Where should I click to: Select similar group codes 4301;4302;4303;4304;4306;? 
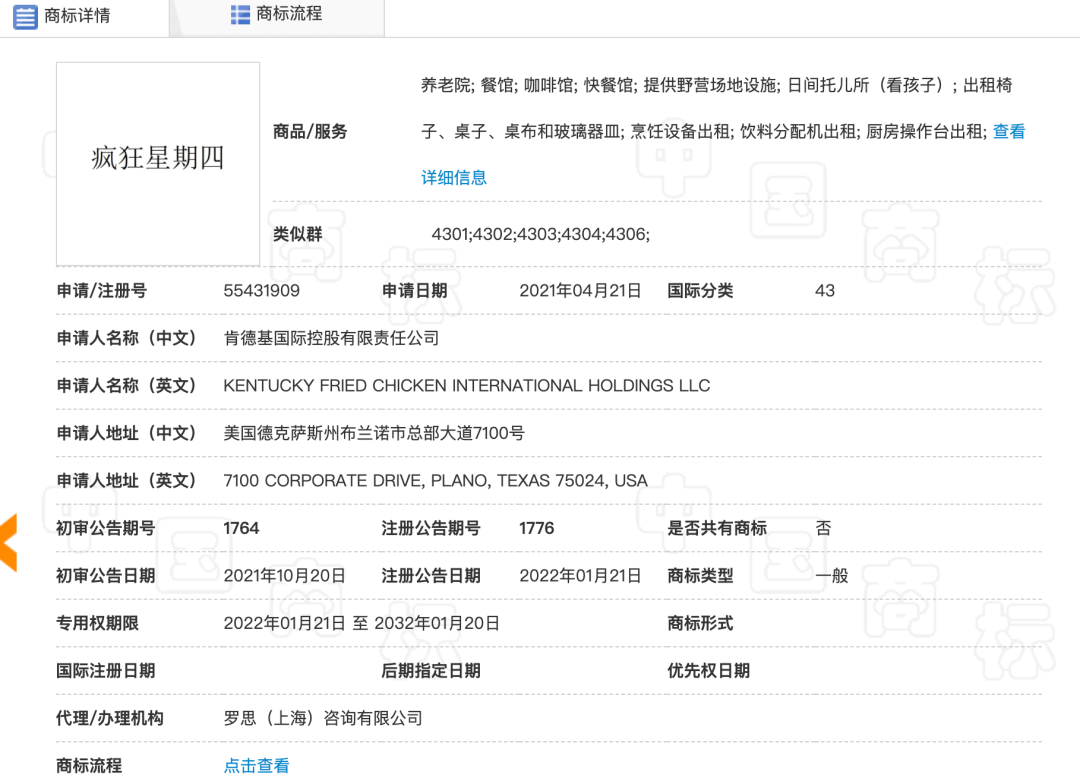click(541, 234)
